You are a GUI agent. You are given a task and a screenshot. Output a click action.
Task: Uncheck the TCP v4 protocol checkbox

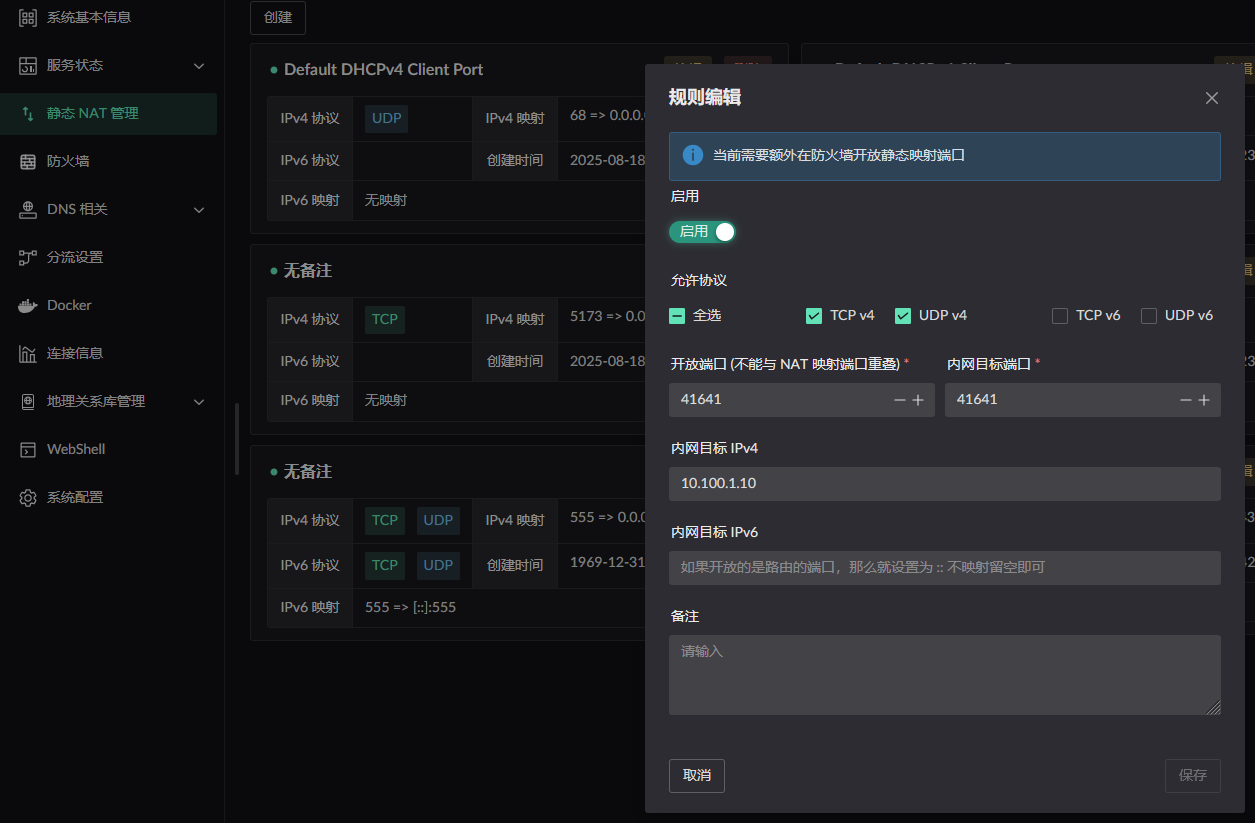pos(814,316)
